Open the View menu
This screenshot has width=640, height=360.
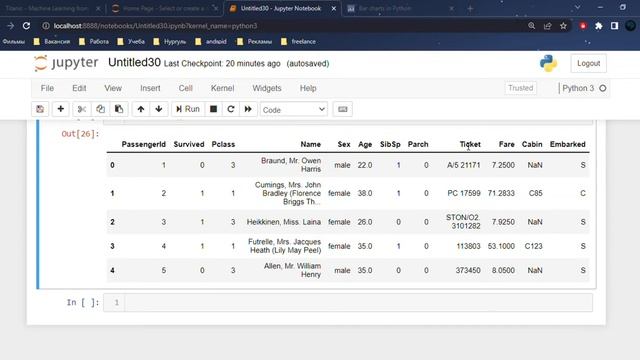click(113, 88)
